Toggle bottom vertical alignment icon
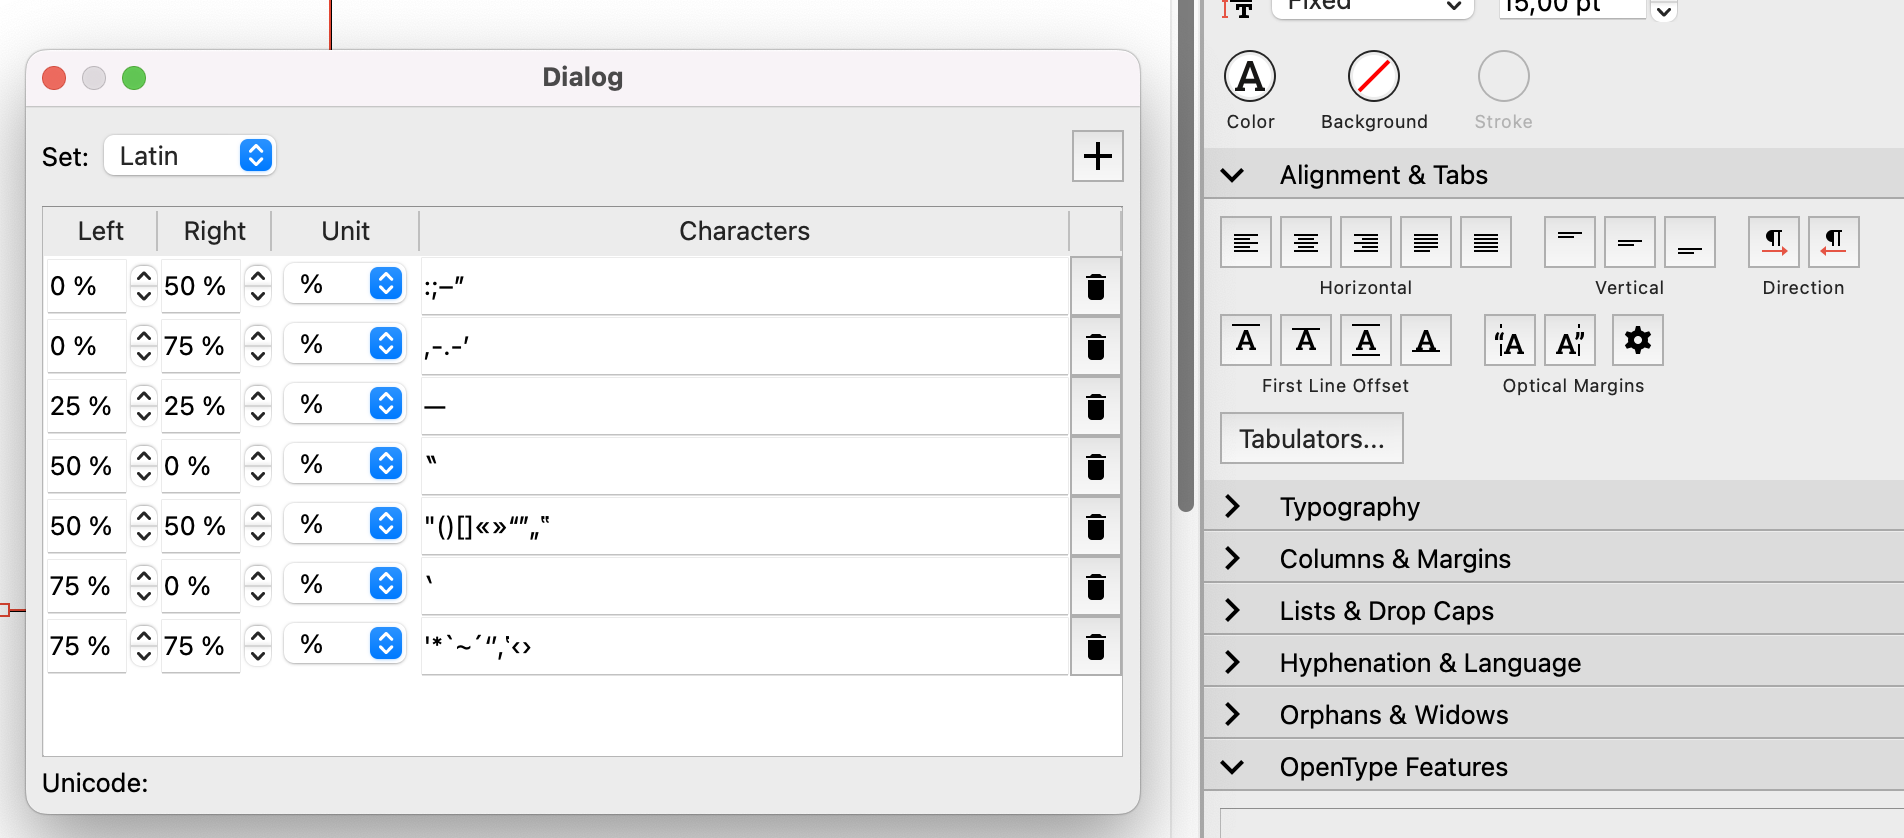This screenshot has width=1904, height=838. pyautogui.click(x=1689, y=242)
